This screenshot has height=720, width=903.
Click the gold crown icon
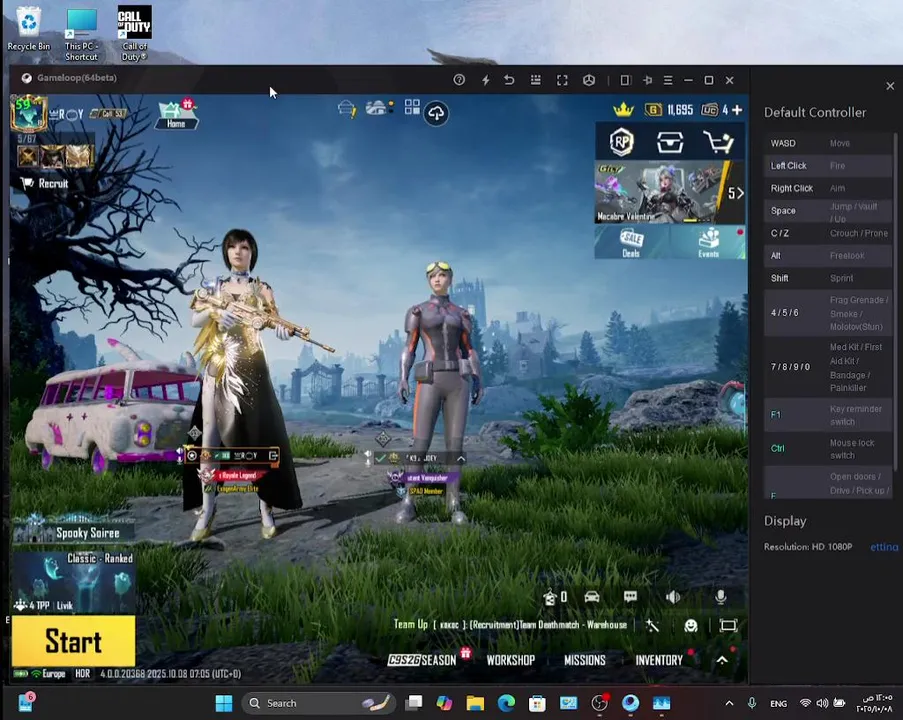(x=623, y=109)
